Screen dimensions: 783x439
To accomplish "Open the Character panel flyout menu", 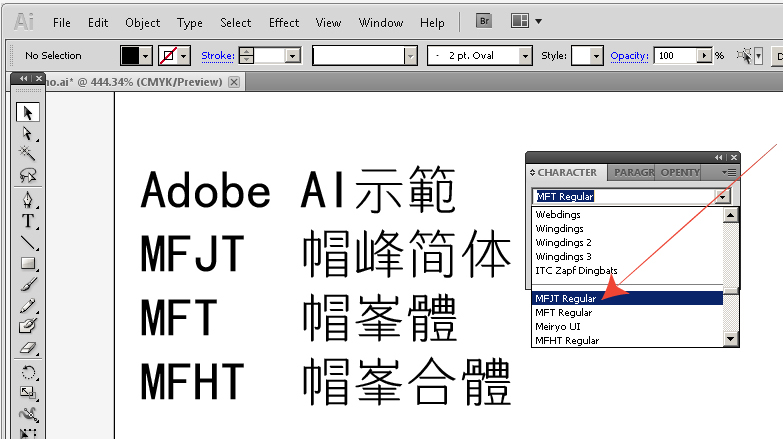I will coord(729,172).
